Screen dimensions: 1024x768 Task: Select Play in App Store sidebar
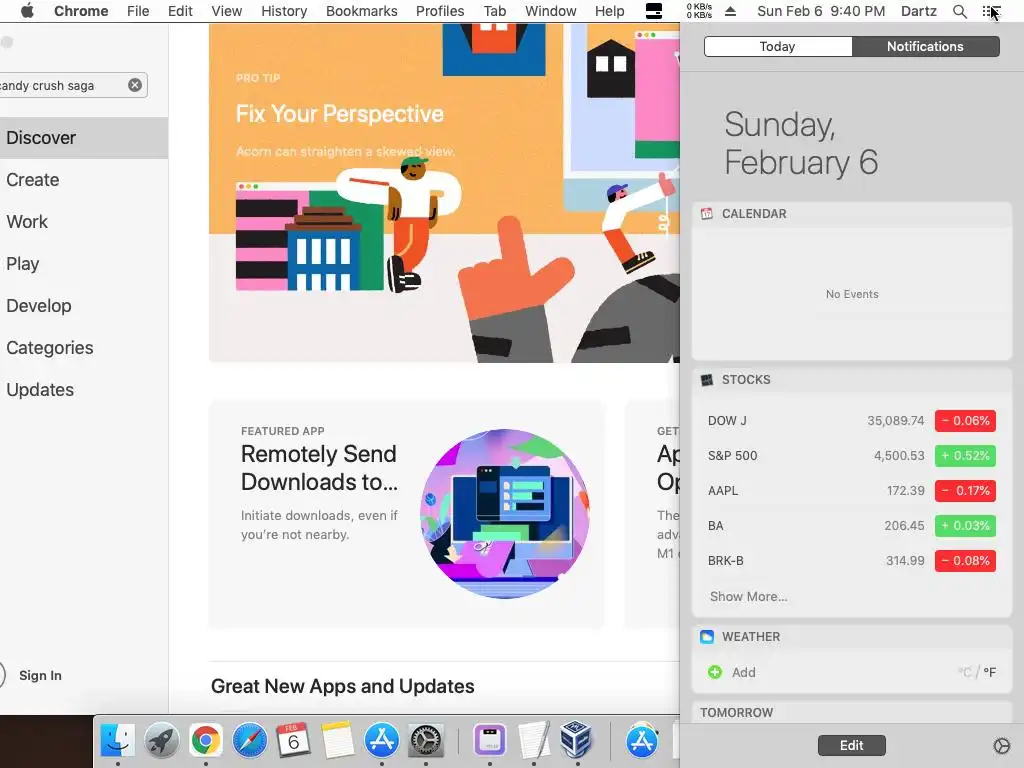84,264
